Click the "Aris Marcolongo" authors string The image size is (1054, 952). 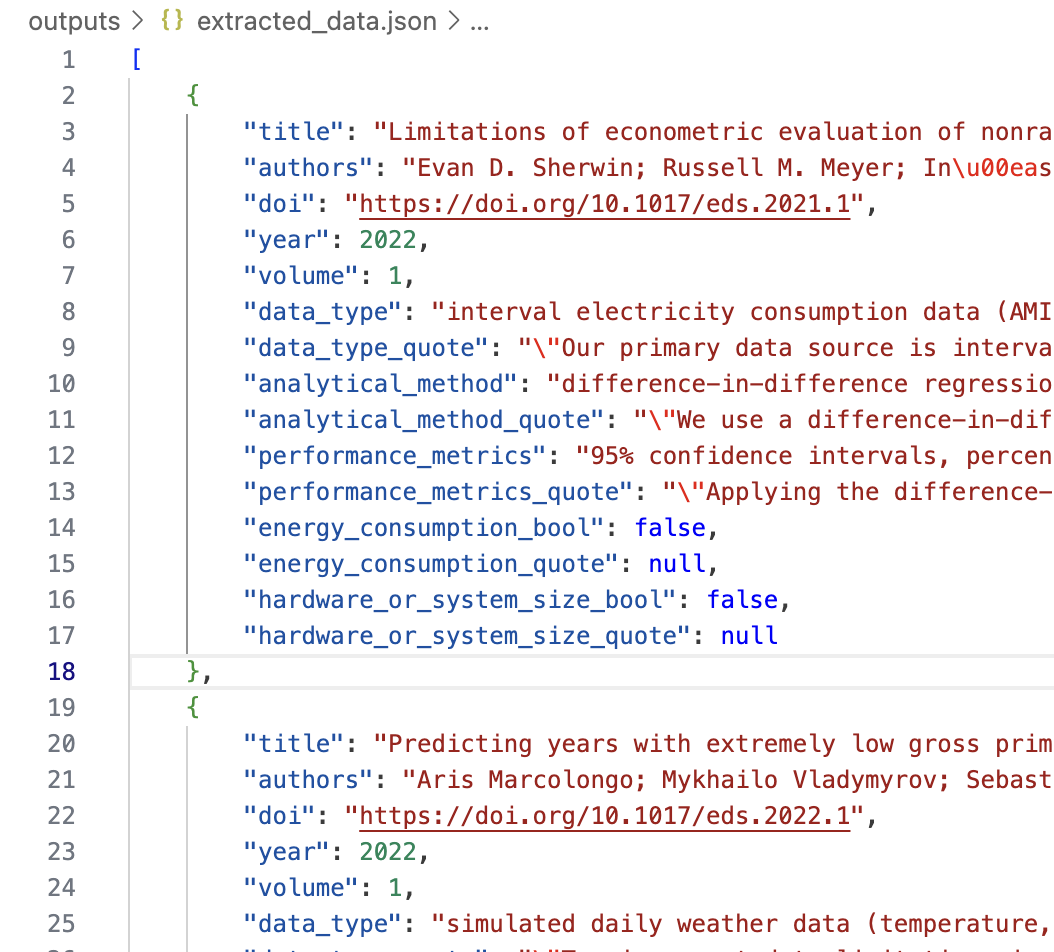click(727, 779)
